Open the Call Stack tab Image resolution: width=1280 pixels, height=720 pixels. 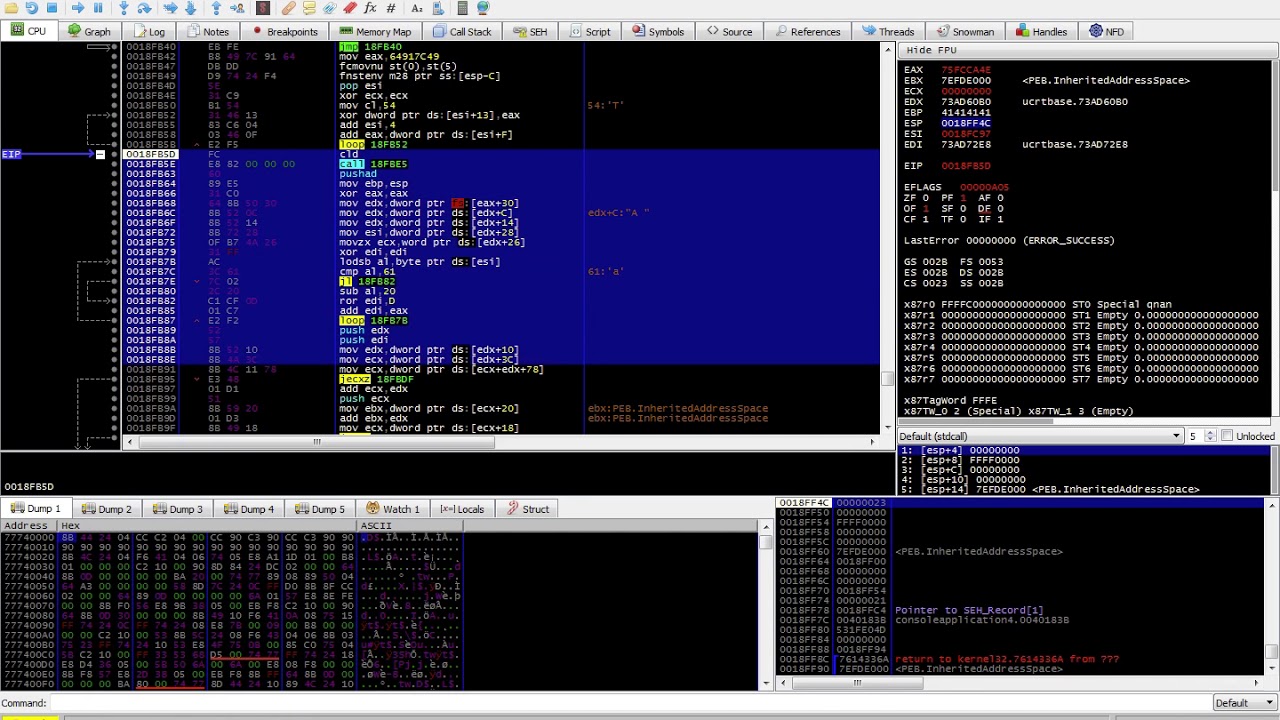(461, 31)
